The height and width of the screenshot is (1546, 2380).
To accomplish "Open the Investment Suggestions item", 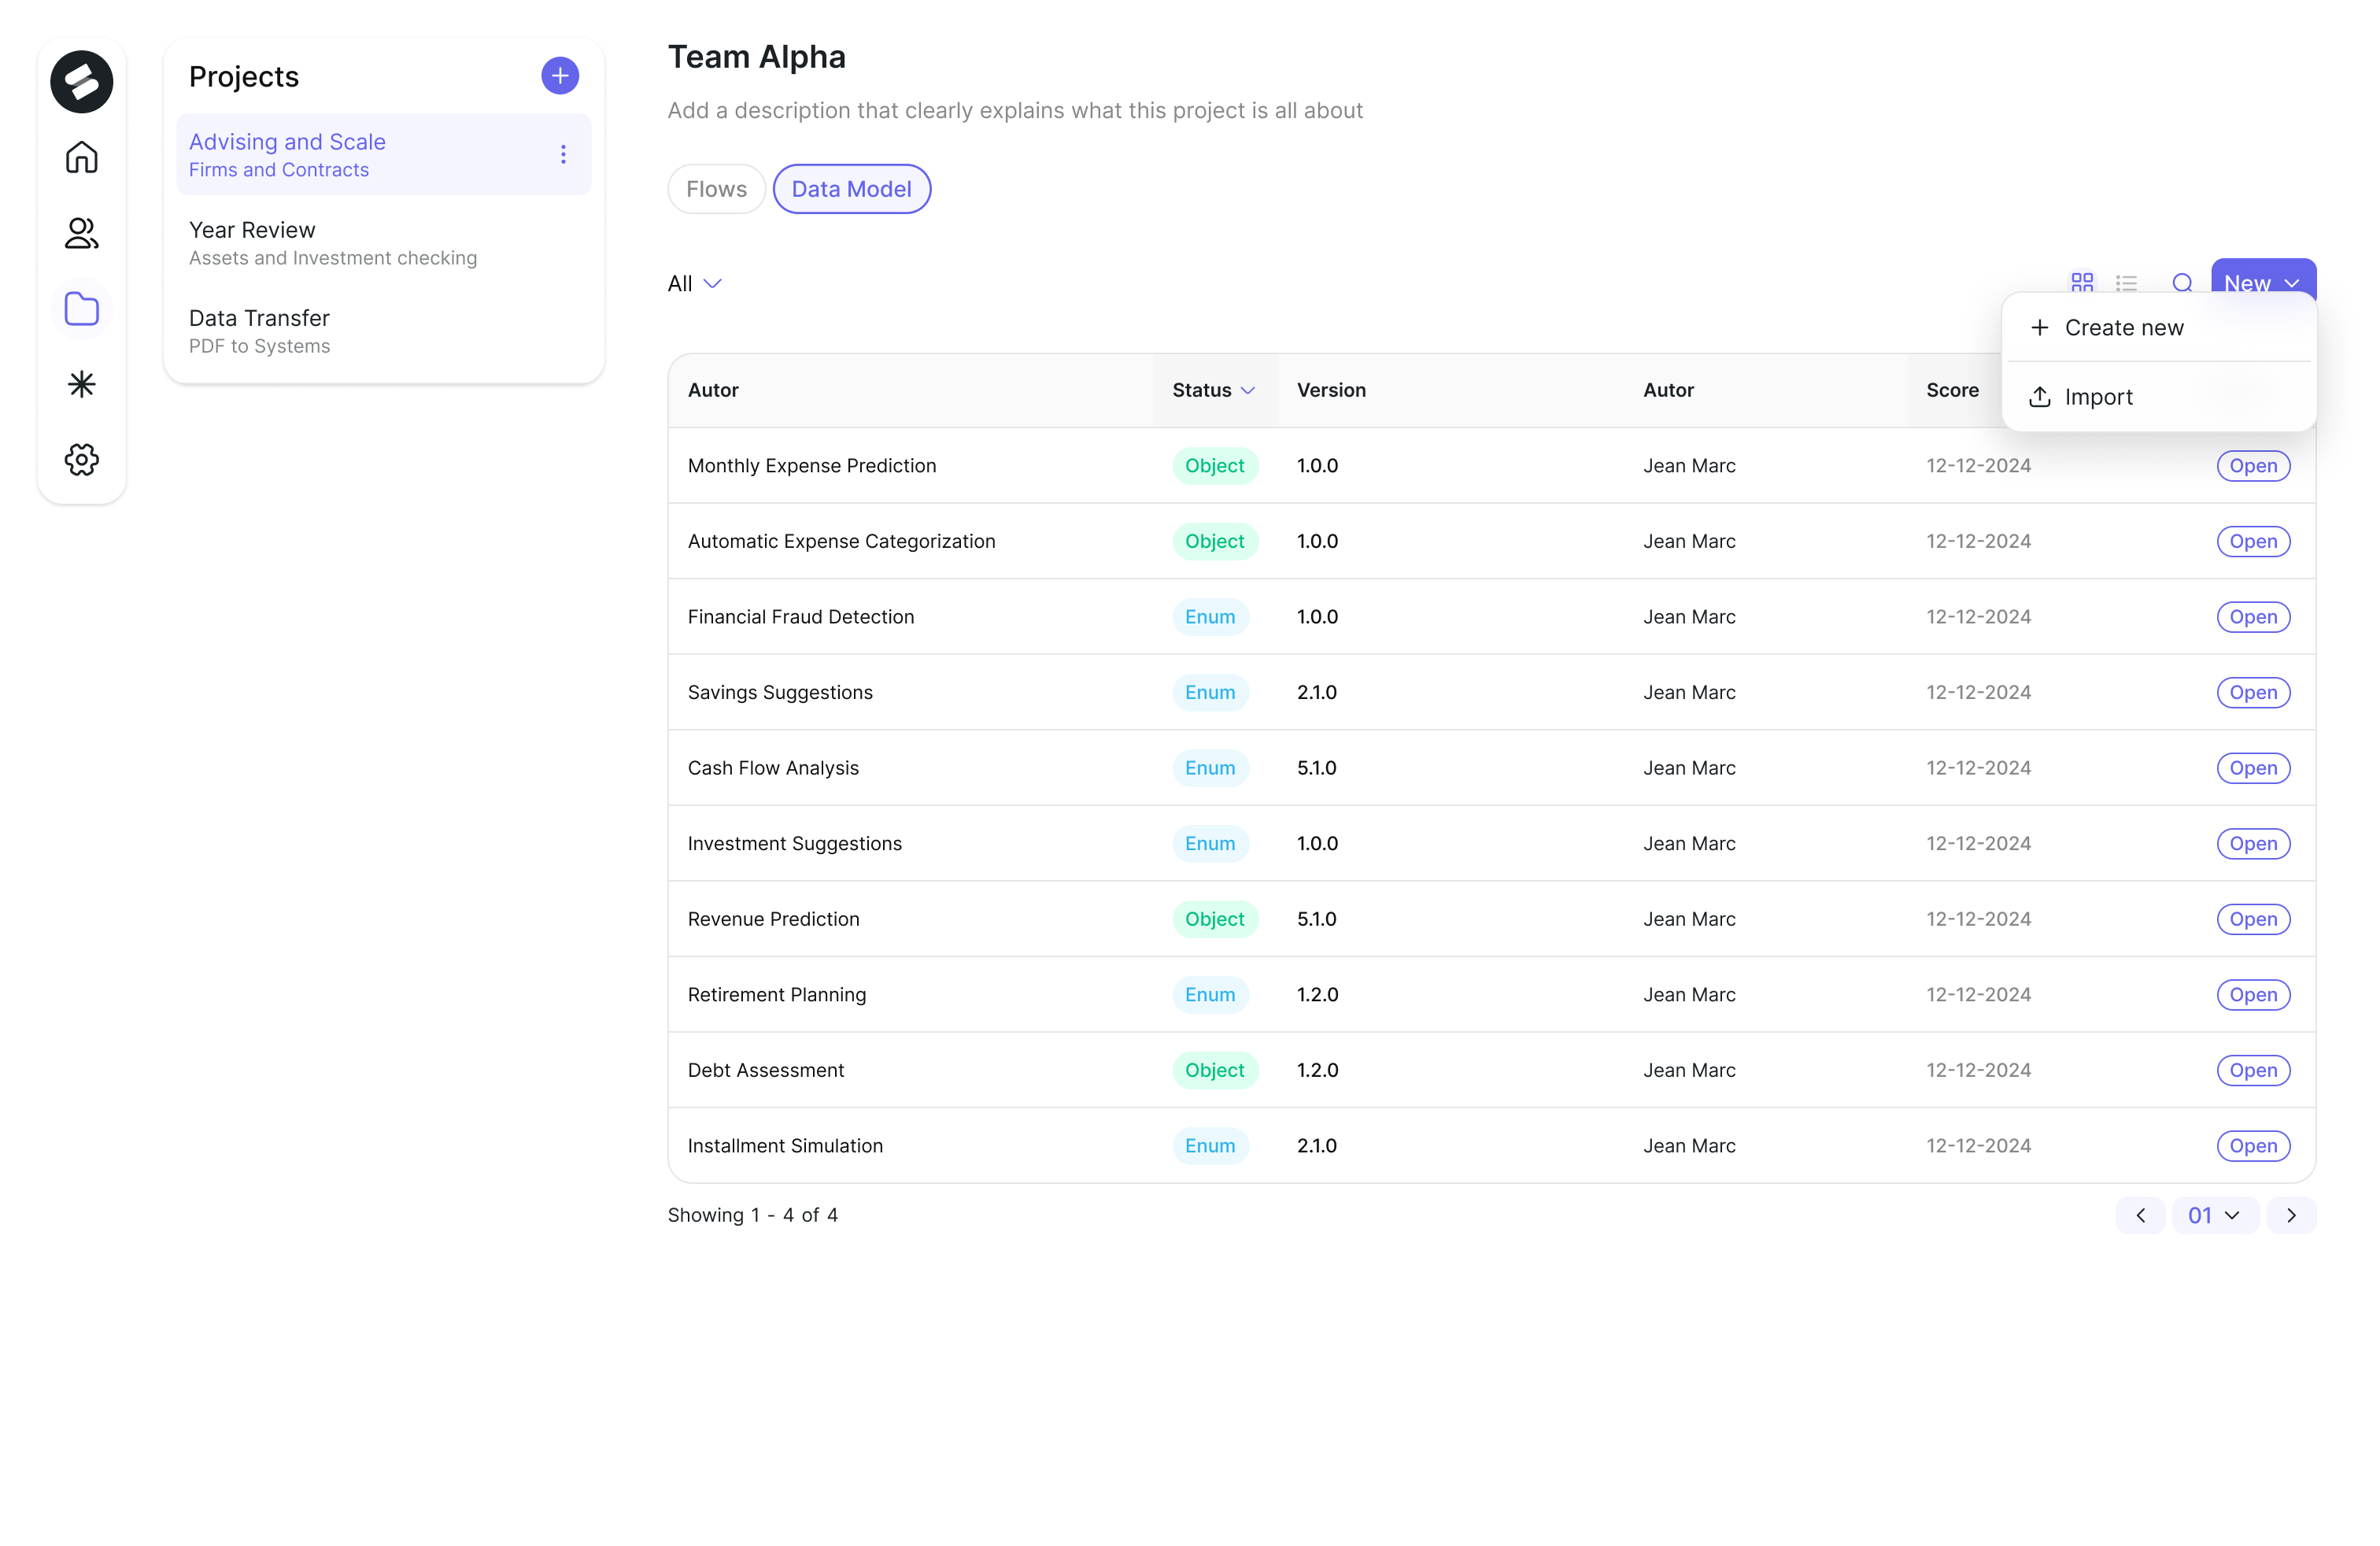I will point(2253,844).
